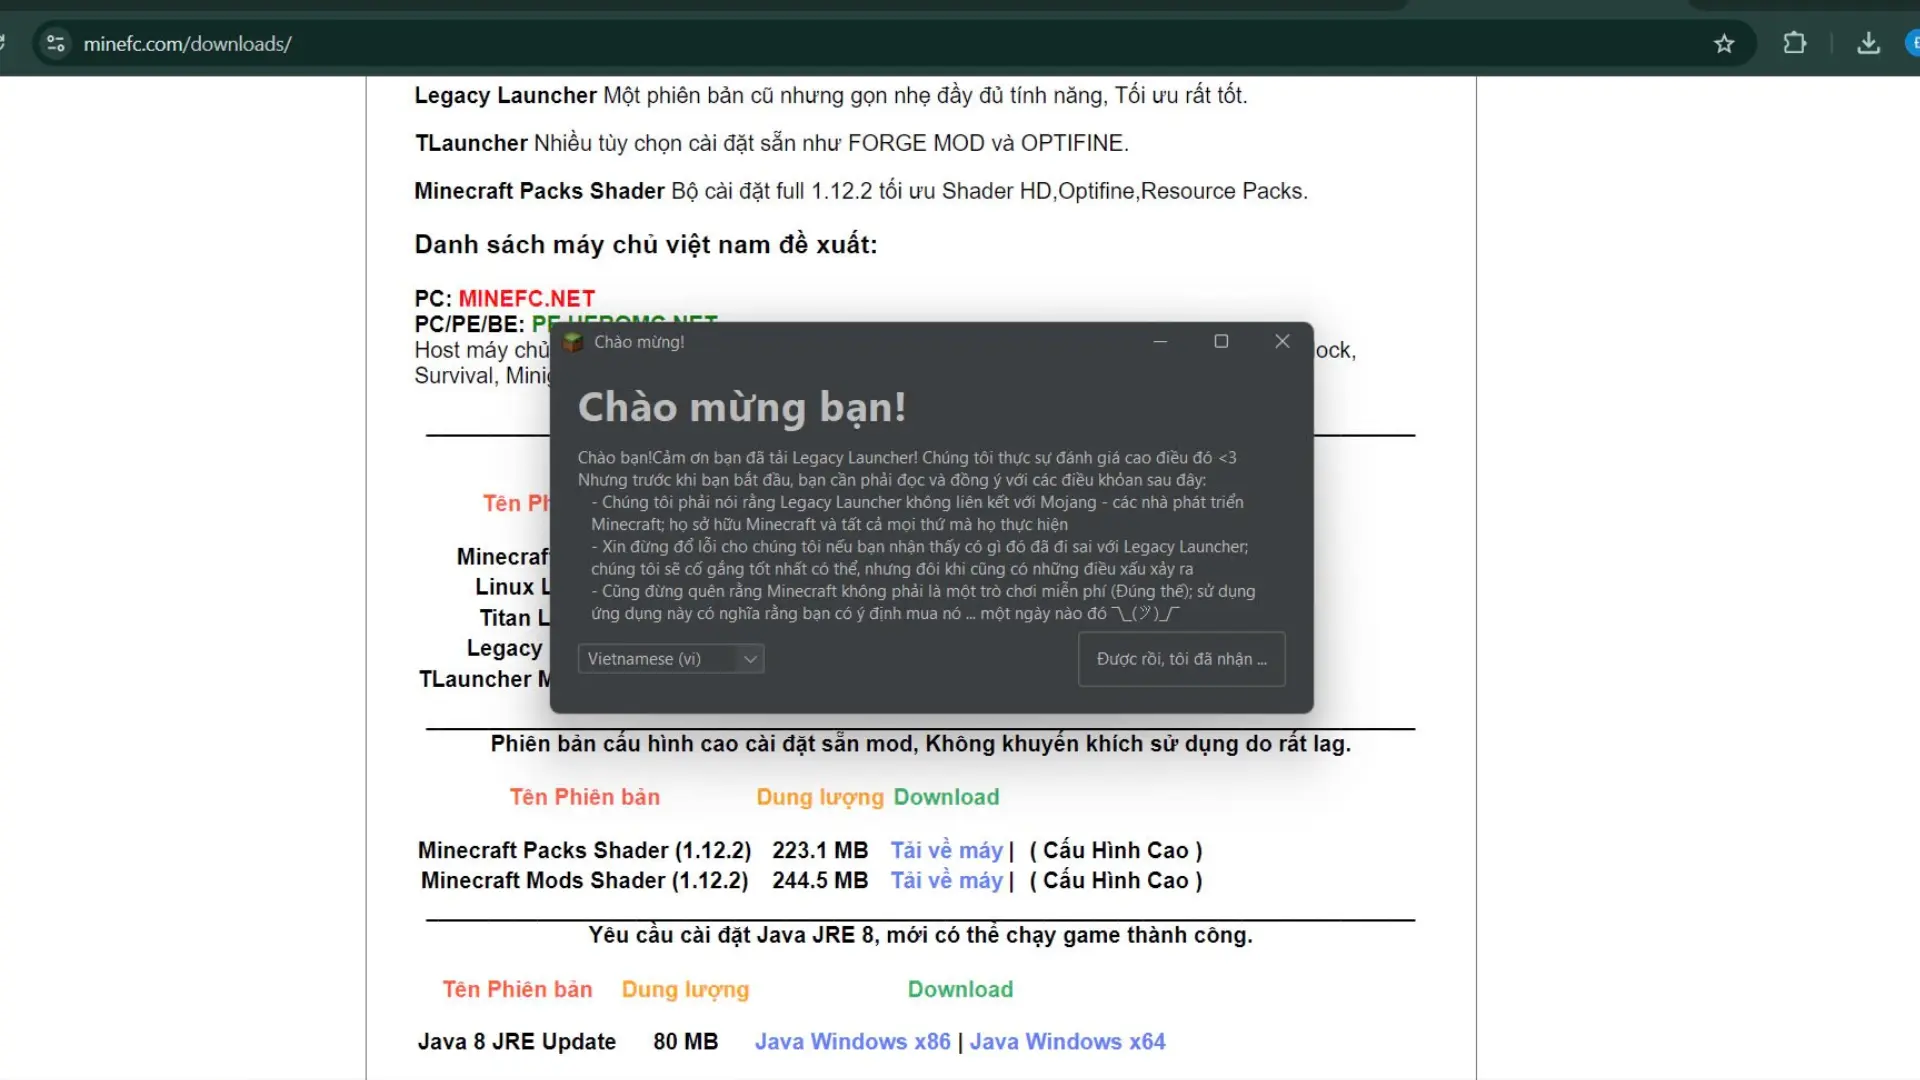The height and width of the screenshot is (1080, 1920).
Task: Click the 244.5 MB size value
Action: [x=820, y=881]
